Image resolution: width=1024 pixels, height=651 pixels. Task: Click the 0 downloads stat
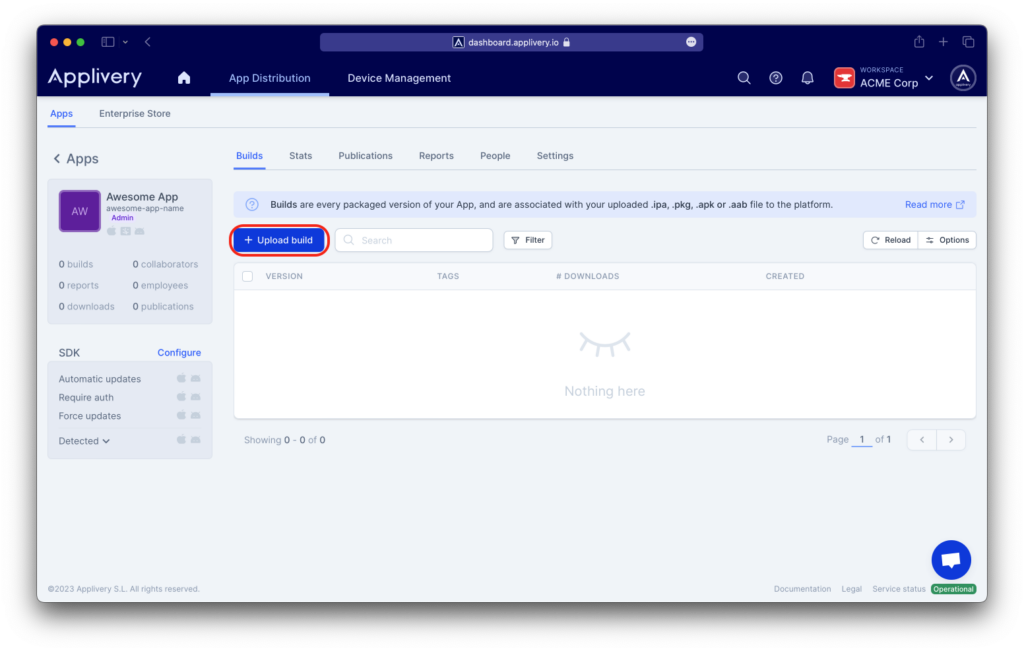click(x=86, y=306)
